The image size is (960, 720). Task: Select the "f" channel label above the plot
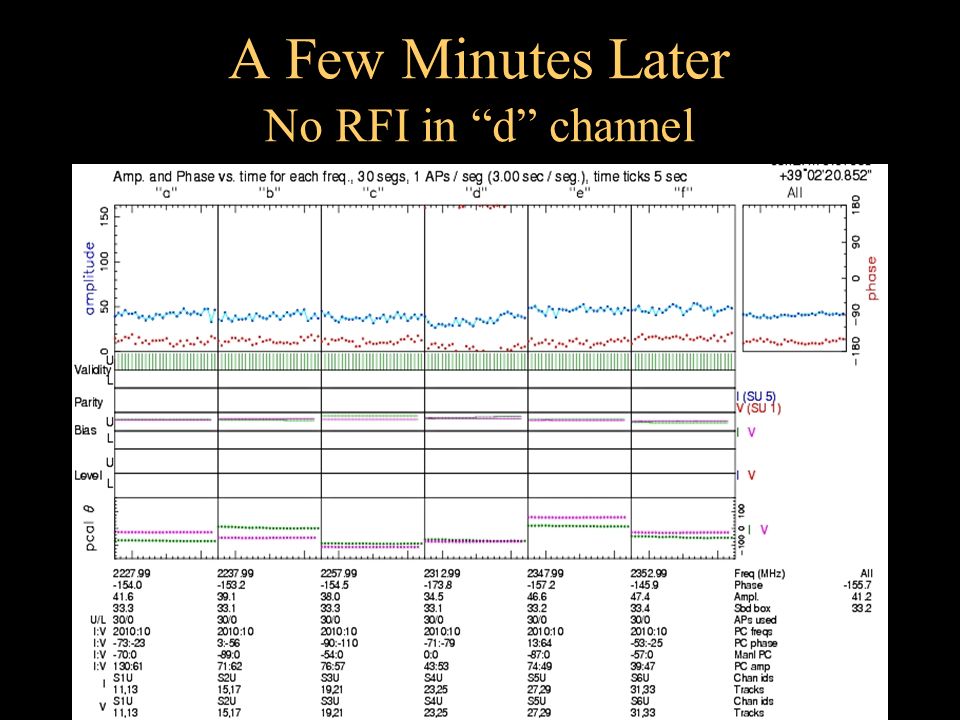tap(683, 192)
